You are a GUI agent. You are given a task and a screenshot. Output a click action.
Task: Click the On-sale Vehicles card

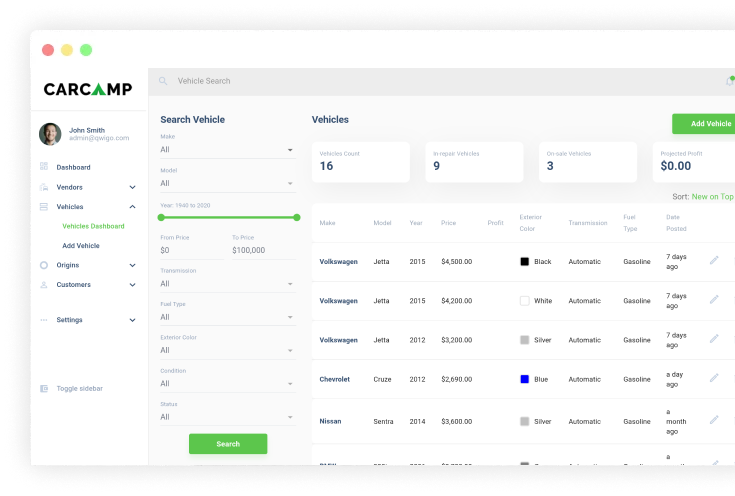point(588,162)
